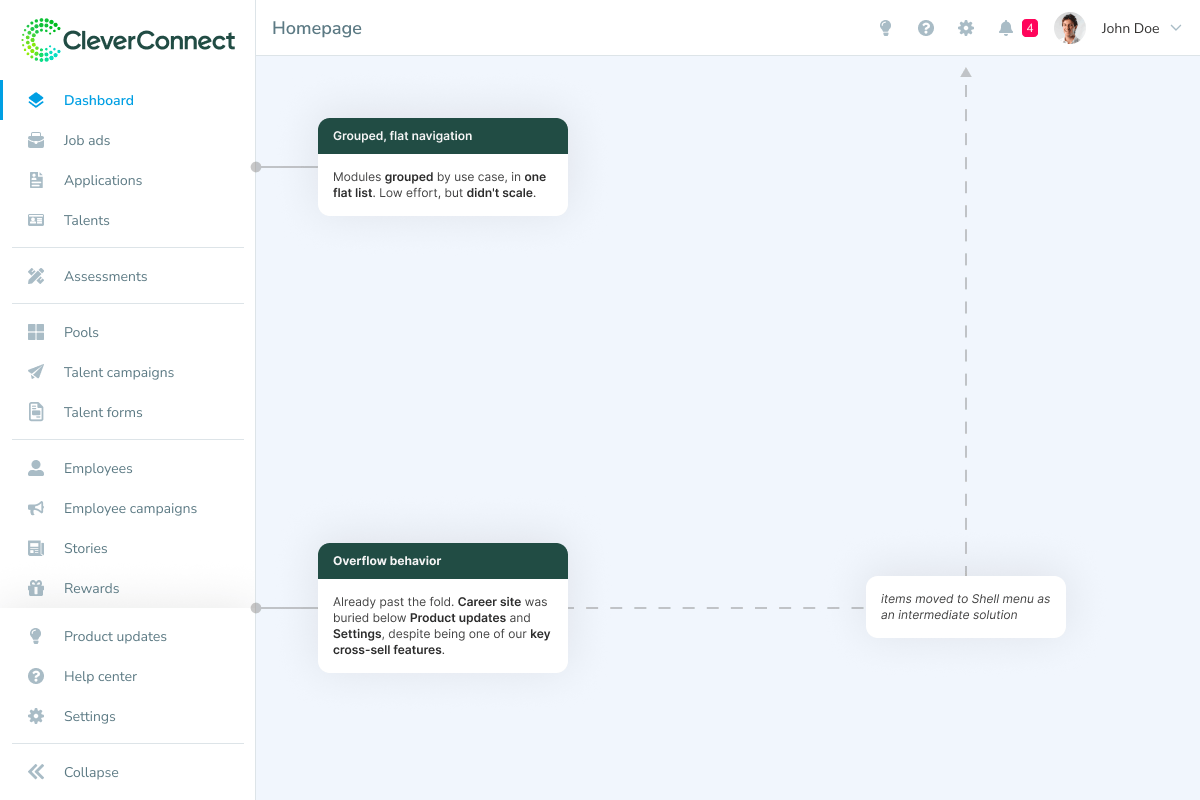The width and height of the screenshot is (1200, 800).
Task: Click the Collapse double-chevron icon
Action: (x=36, y=772)
